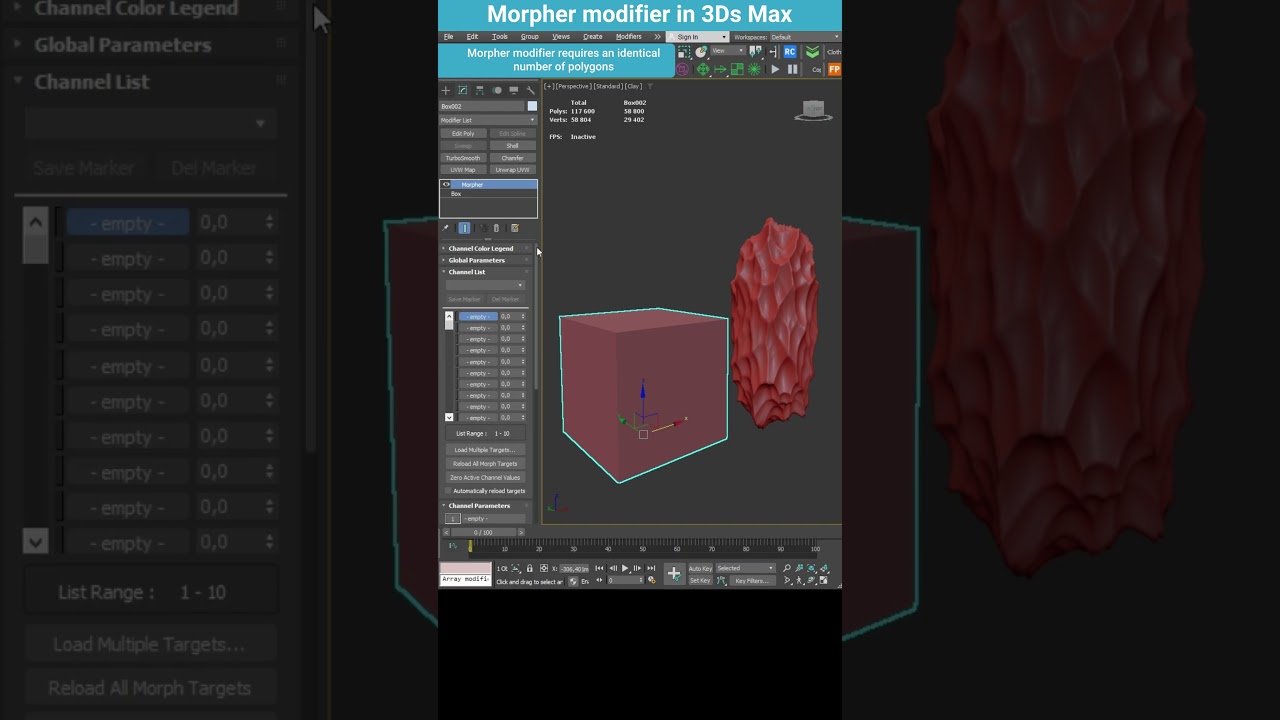
Task: Click the orange FP toolbar icon
Action: tap(835, 69)
